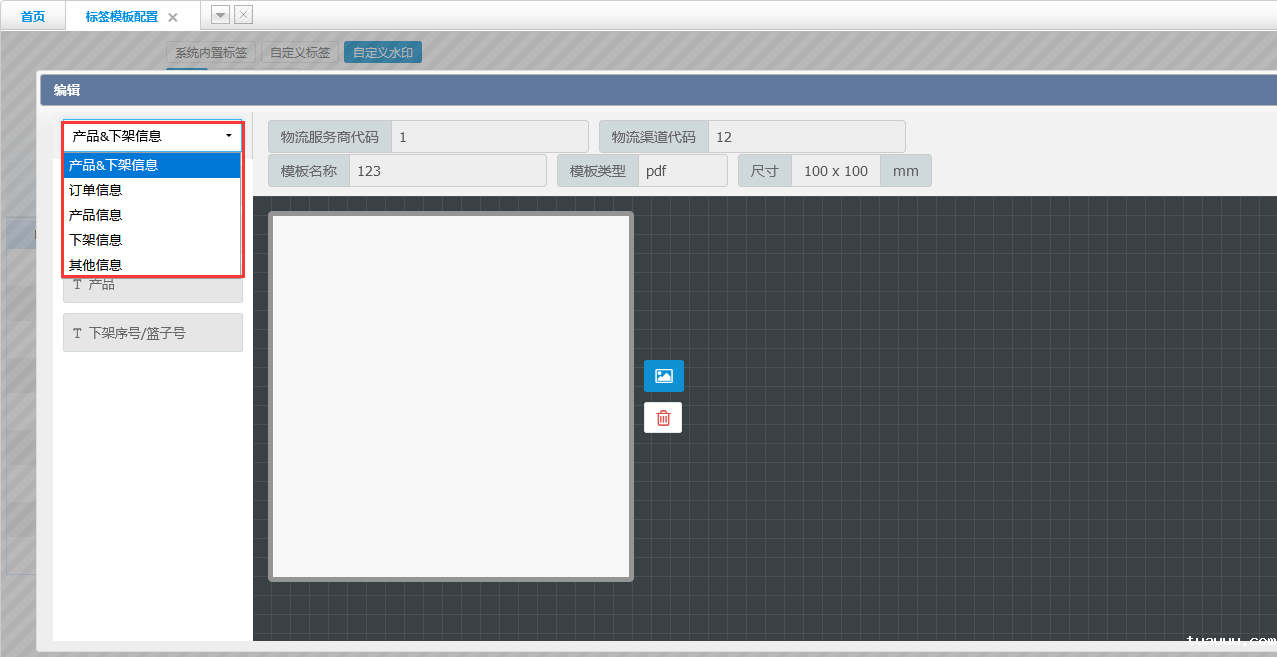The height and width of the screenshot is (657, 1277).
Task: Open the tab list dropdown arrow icon
Action: coord(221,15)
